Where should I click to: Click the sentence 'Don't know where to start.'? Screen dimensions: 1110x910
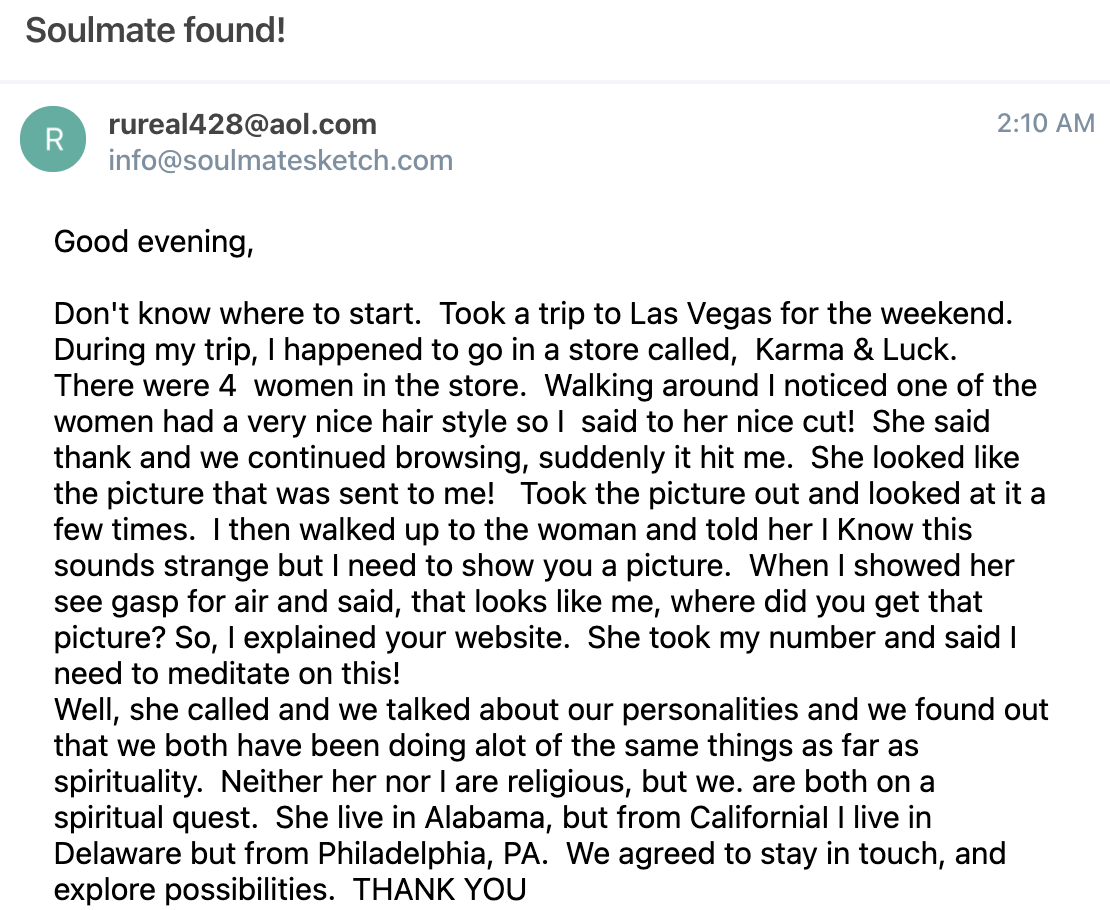(x=237, y=314)
